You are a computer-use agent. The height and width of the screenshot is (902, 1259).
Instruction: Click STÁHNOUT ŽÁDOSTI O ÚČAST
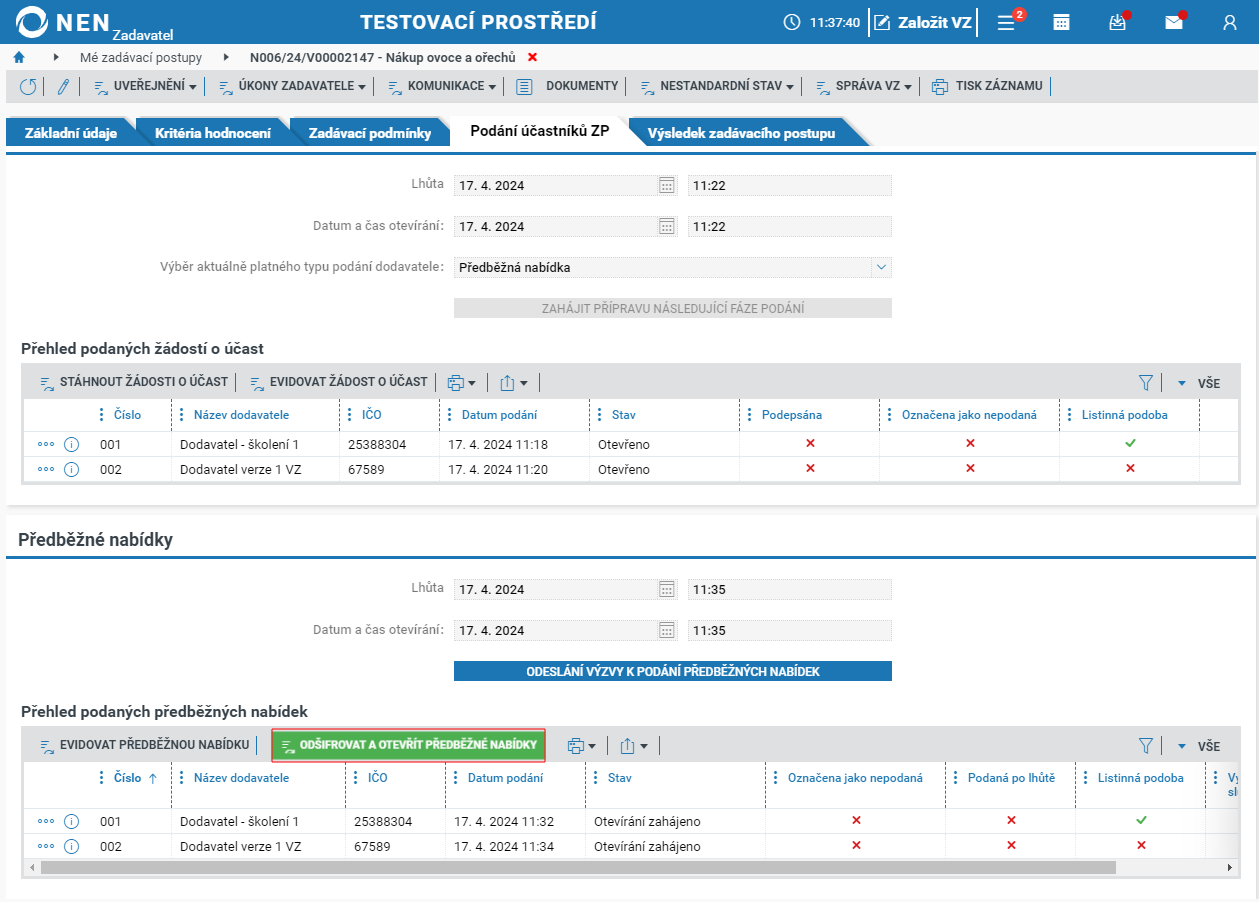click(133, 382)
